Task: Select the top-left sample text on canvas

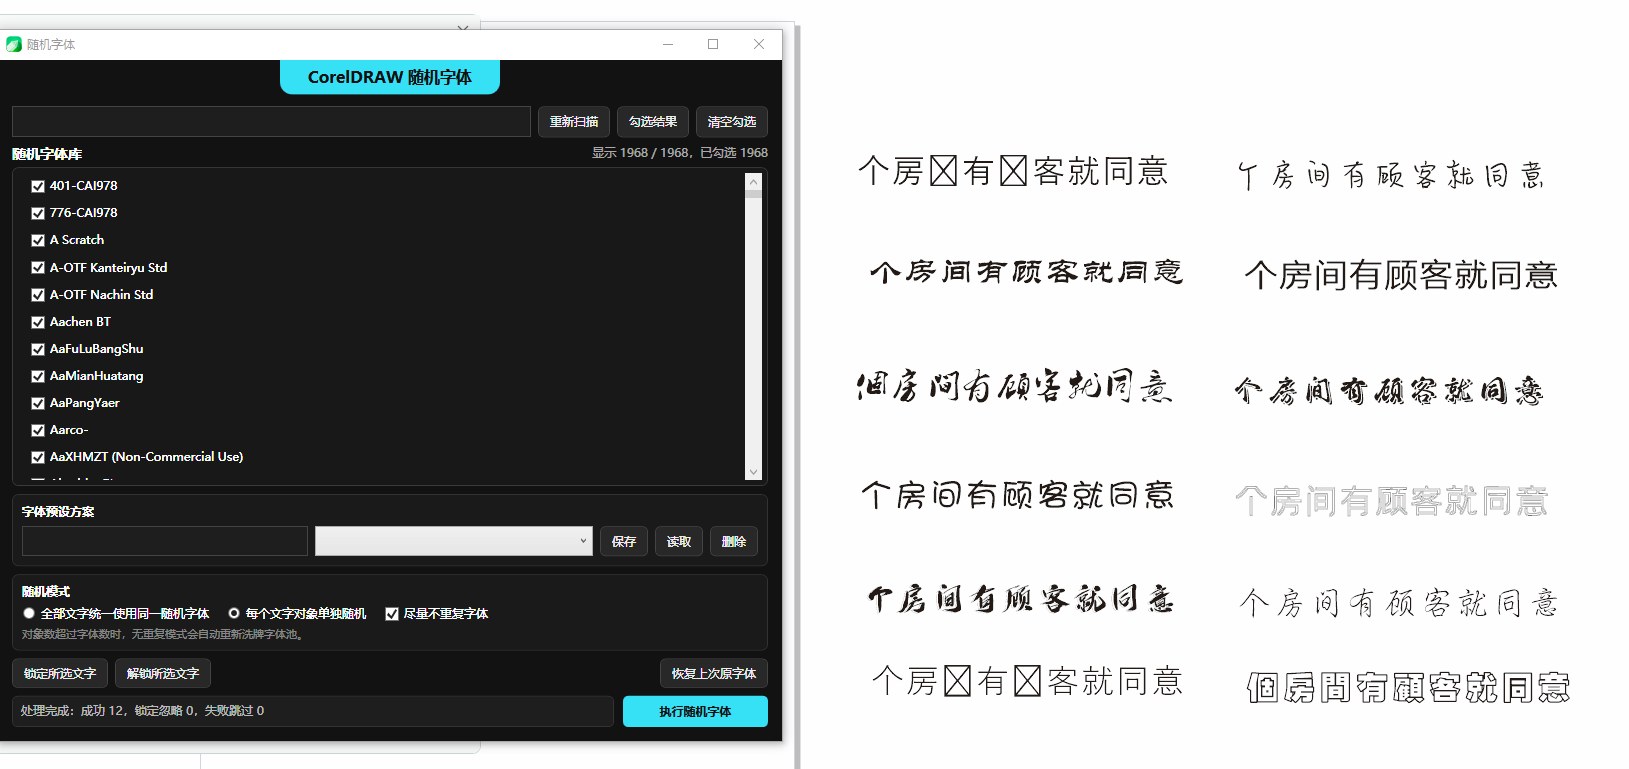Action: pyautogui.click(x=1013, y=171)
